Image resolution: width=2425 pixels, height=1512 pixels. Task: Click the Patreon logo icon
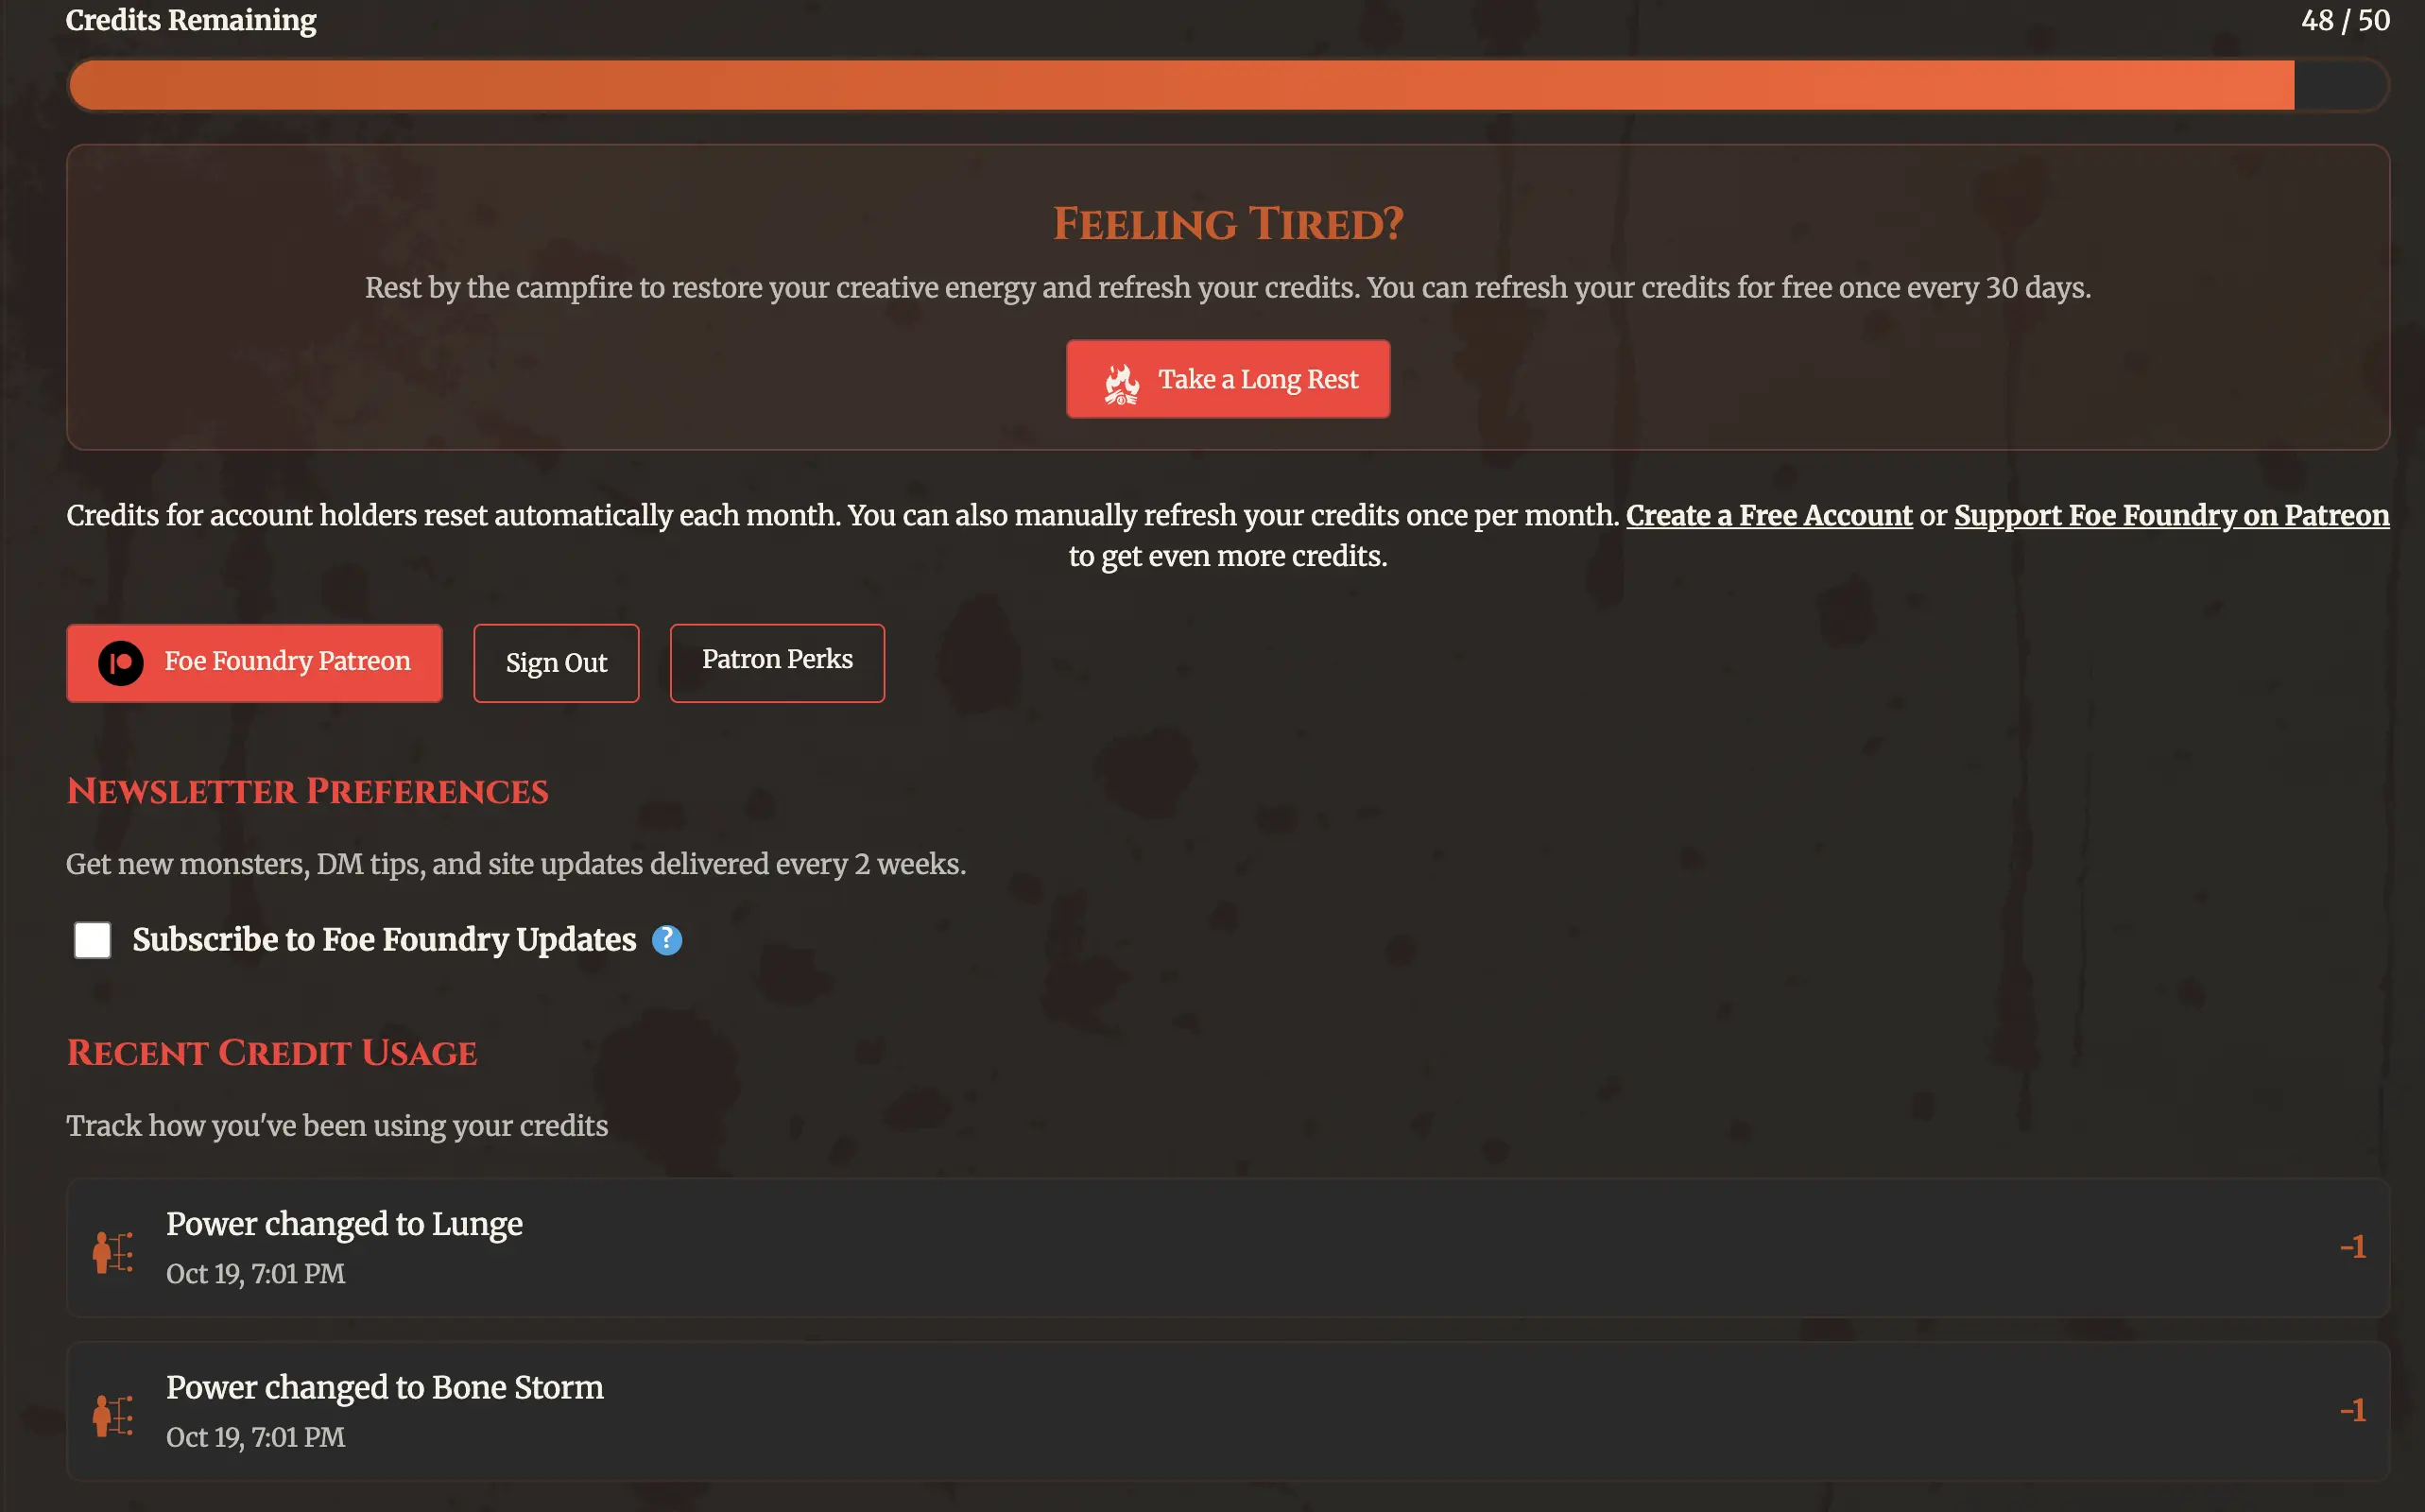[x=123, y=662]
